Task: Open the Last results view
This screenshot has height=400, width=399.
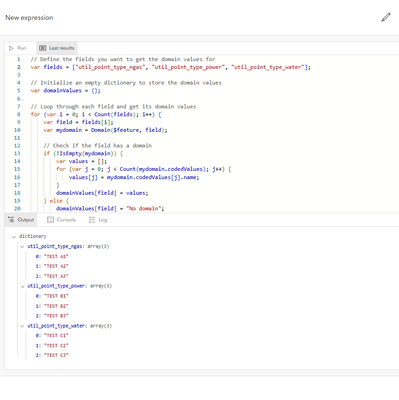Action: [x=57, y=48]
